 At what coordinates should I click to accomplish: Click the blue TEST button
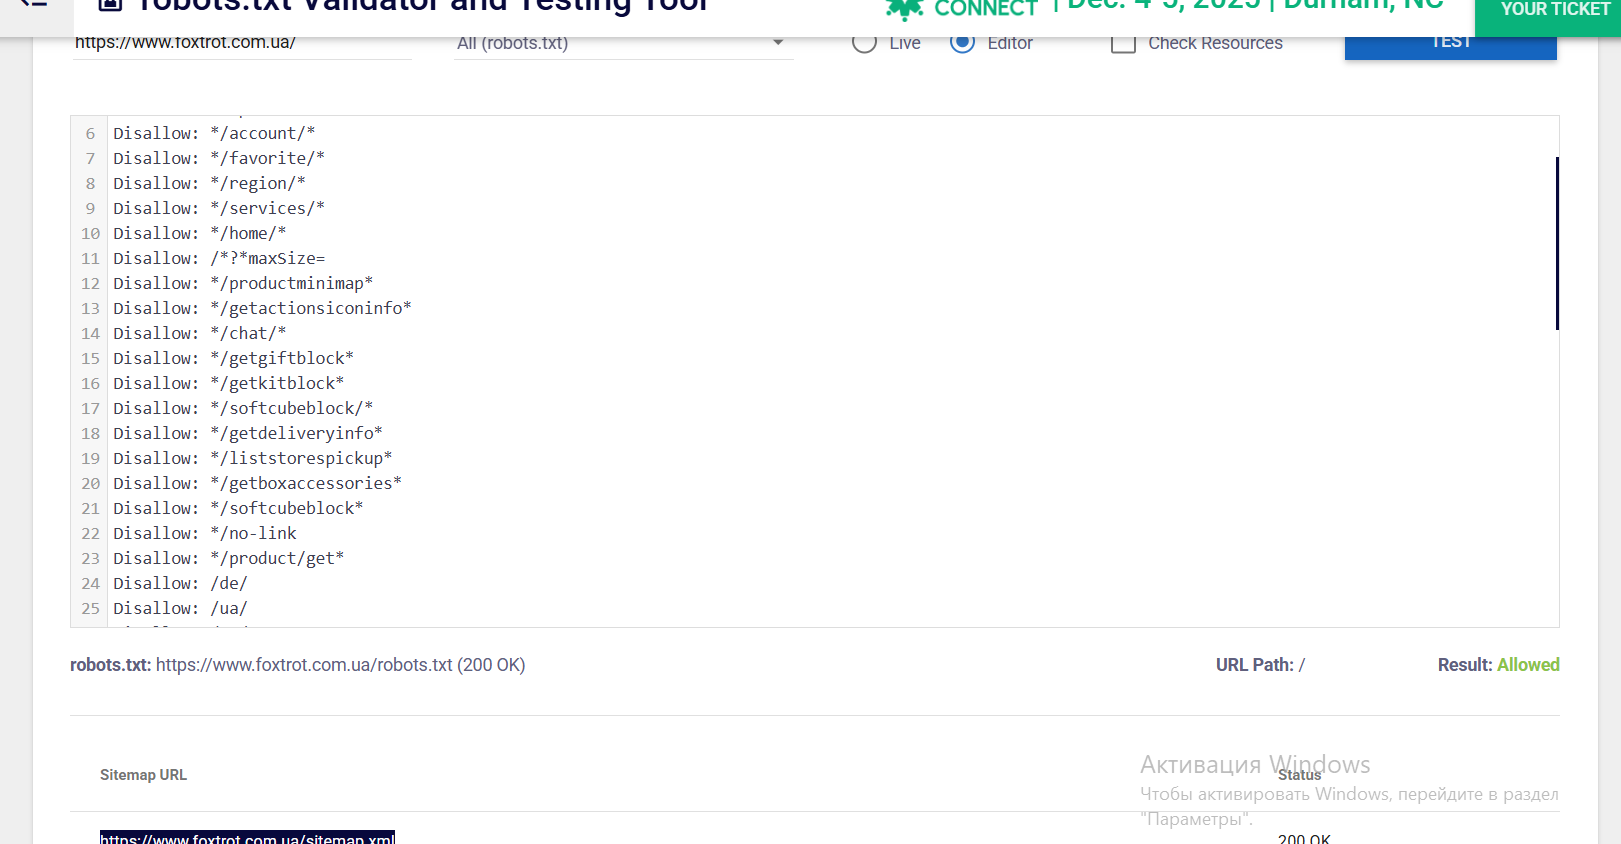pos(1450,47)
